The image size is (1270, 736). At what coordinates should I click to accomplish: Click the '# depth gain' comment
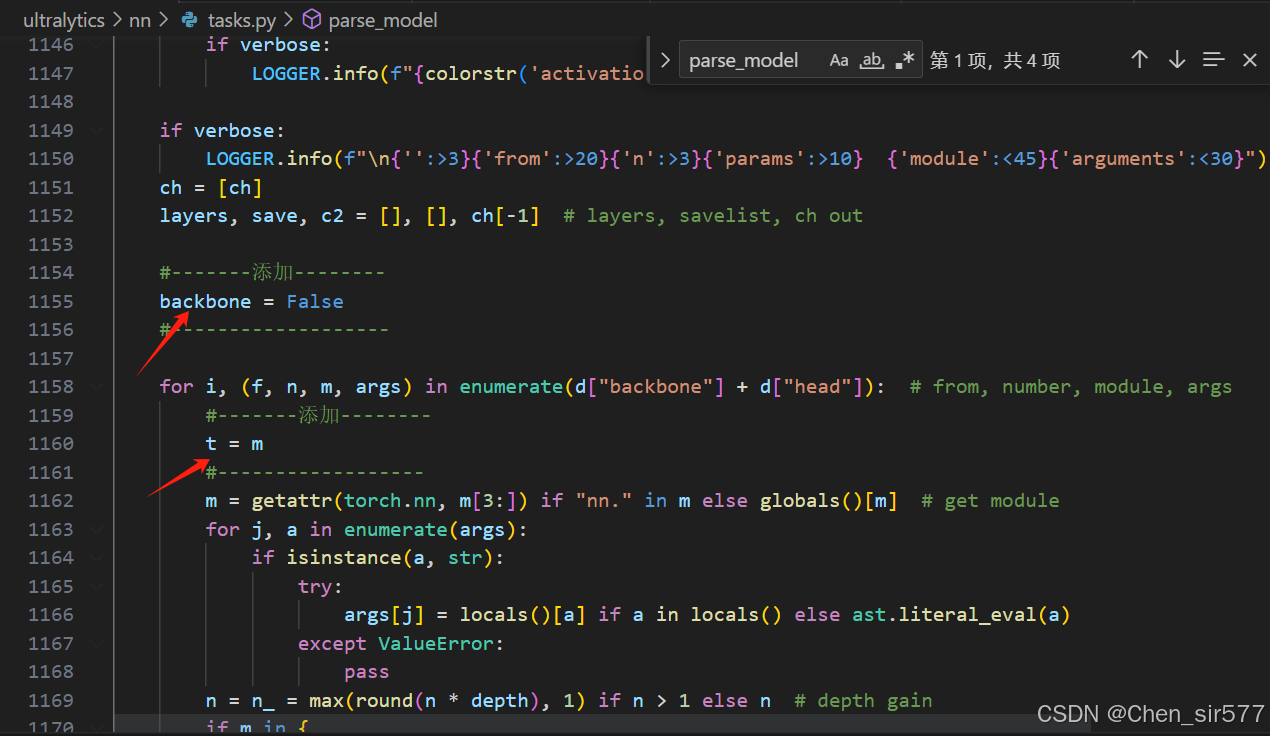point(863,700)
